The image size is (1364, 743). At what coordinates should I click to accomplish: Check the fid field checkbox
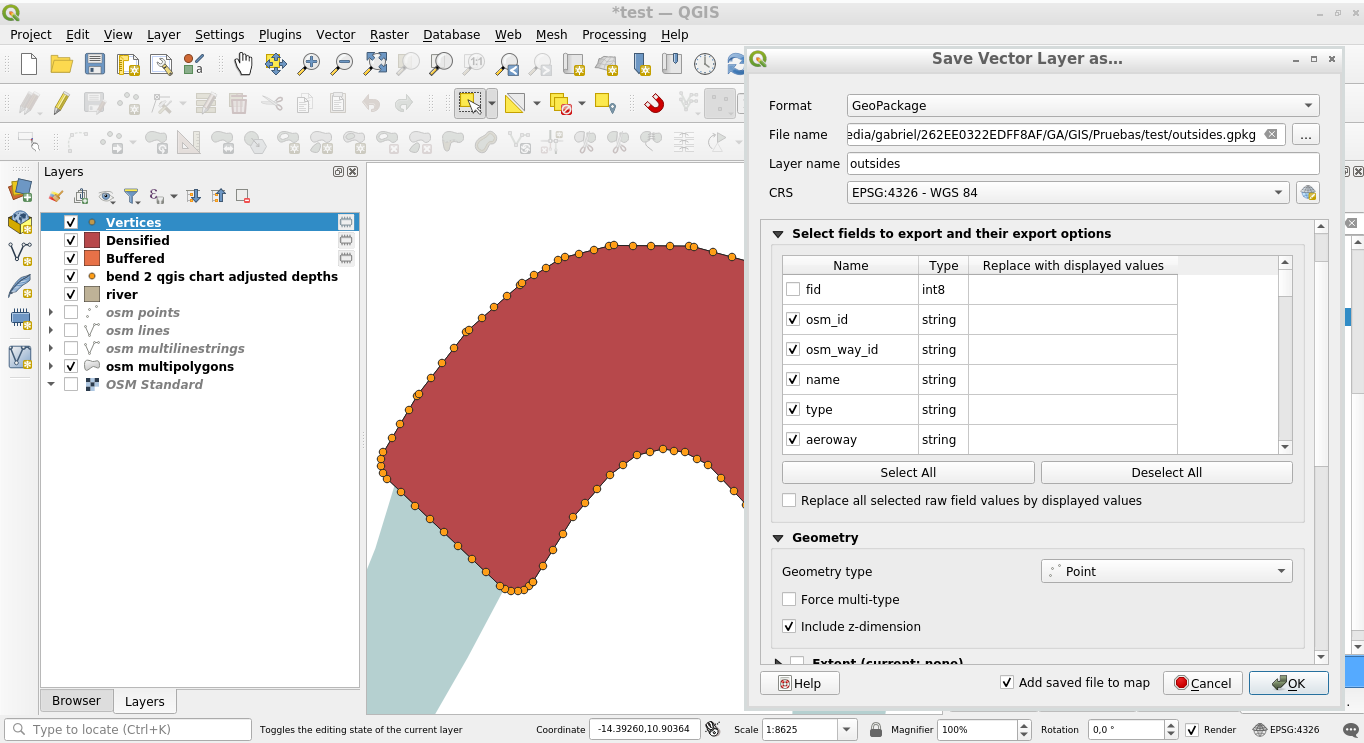pos(793,289)
